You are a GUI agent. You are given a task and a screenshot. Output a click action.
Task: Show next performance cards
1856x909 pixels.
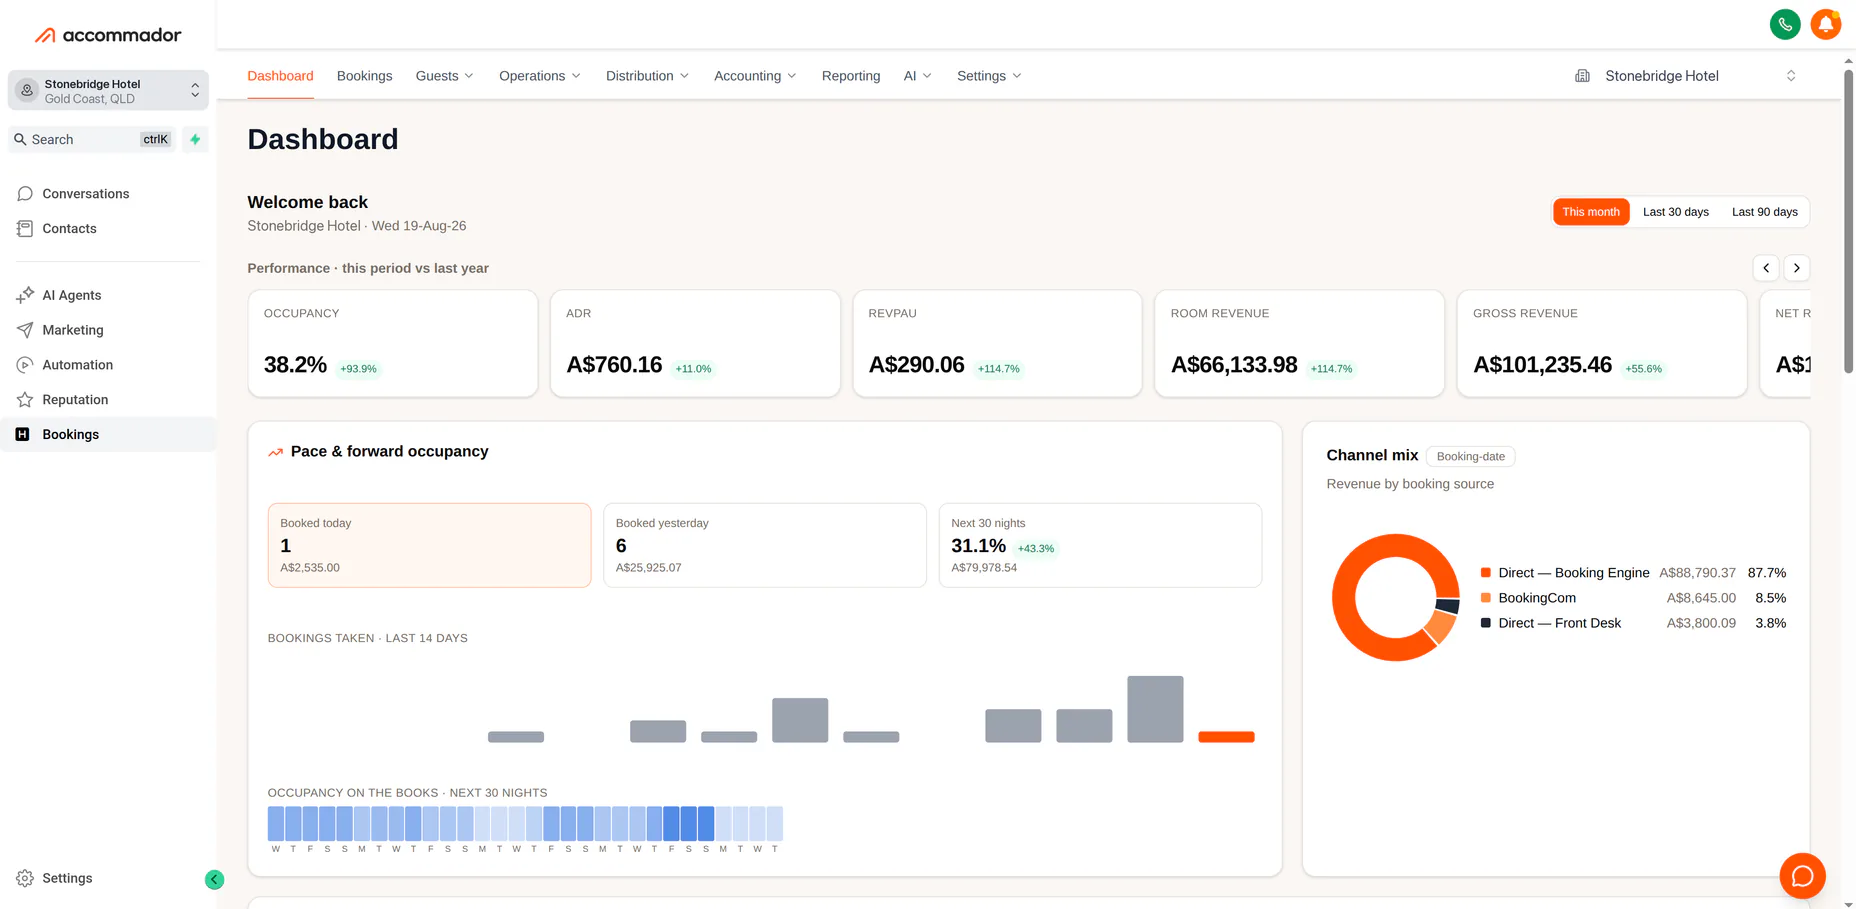(x=1797, y=268)
